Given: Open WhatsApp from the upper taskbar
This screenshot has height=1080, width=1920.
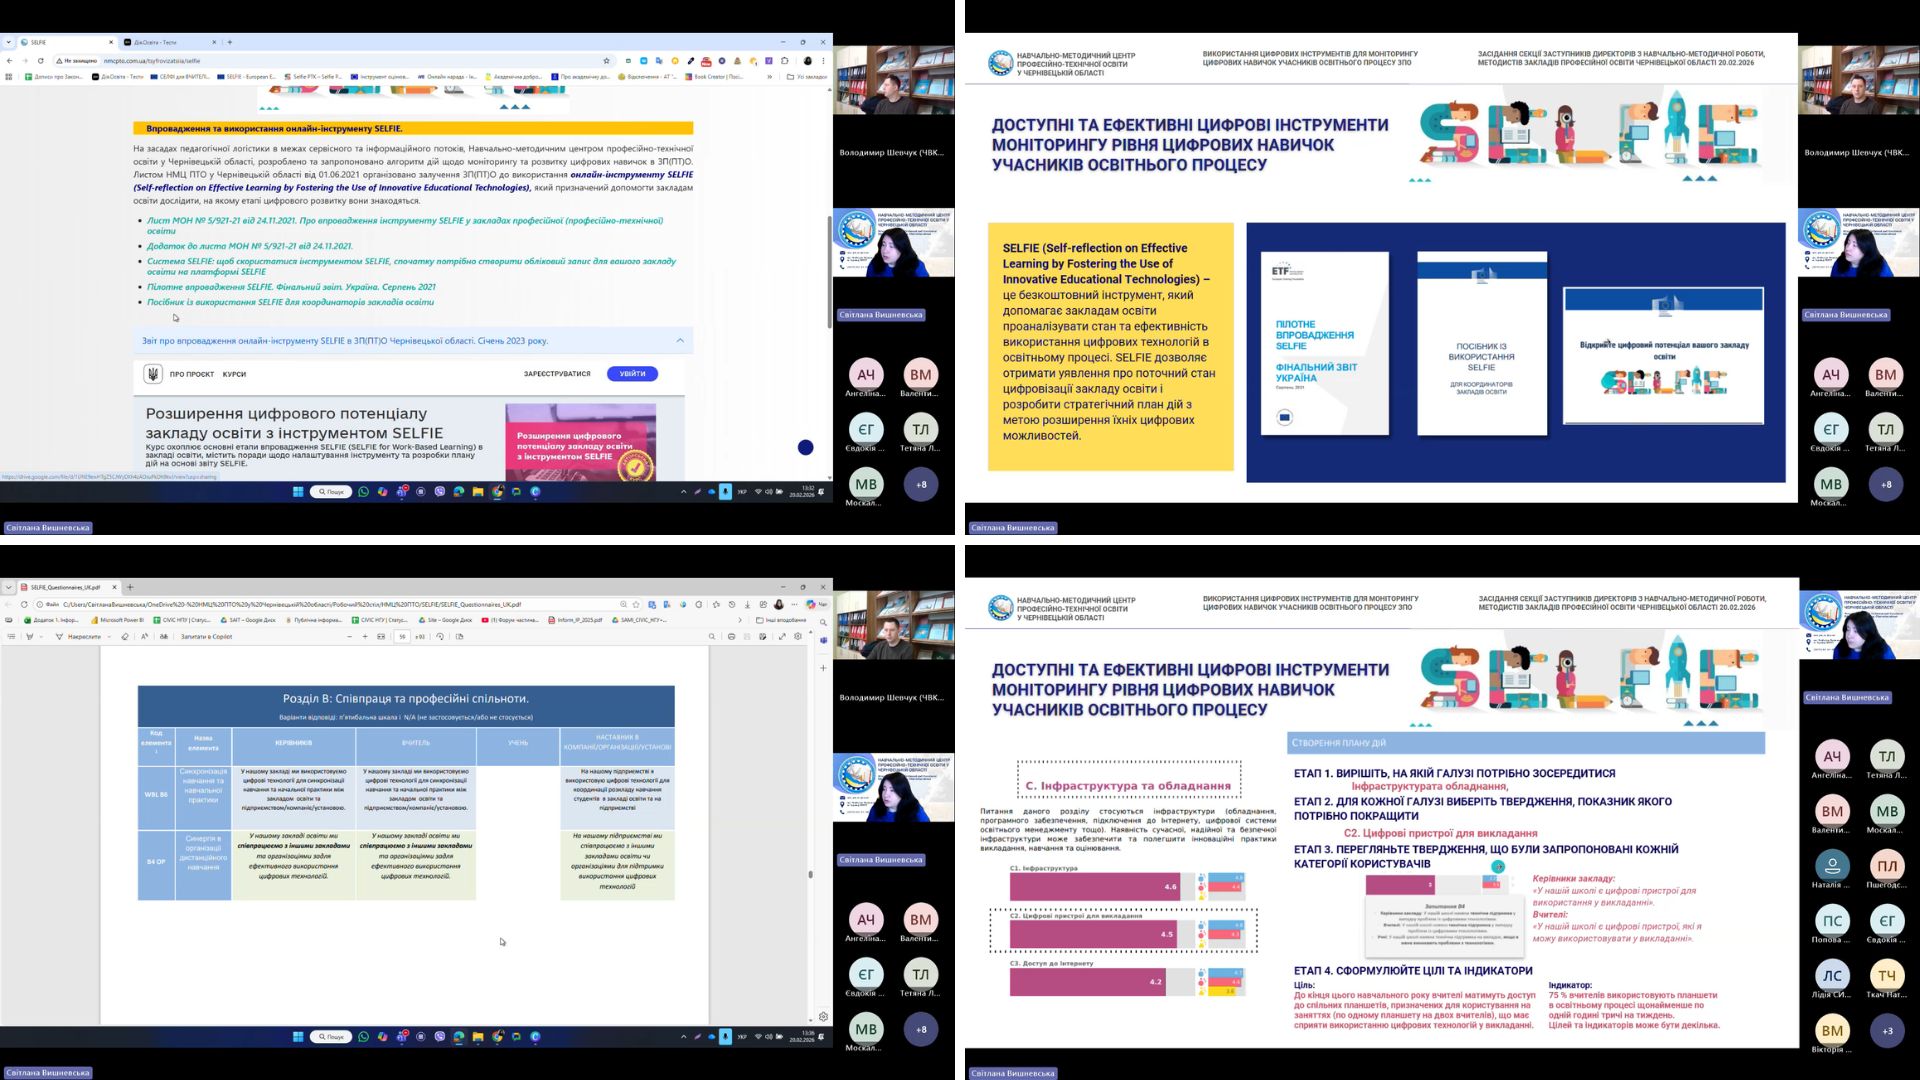Looking at the screenshot, I should pyautogui.click(x=363, y=492).
